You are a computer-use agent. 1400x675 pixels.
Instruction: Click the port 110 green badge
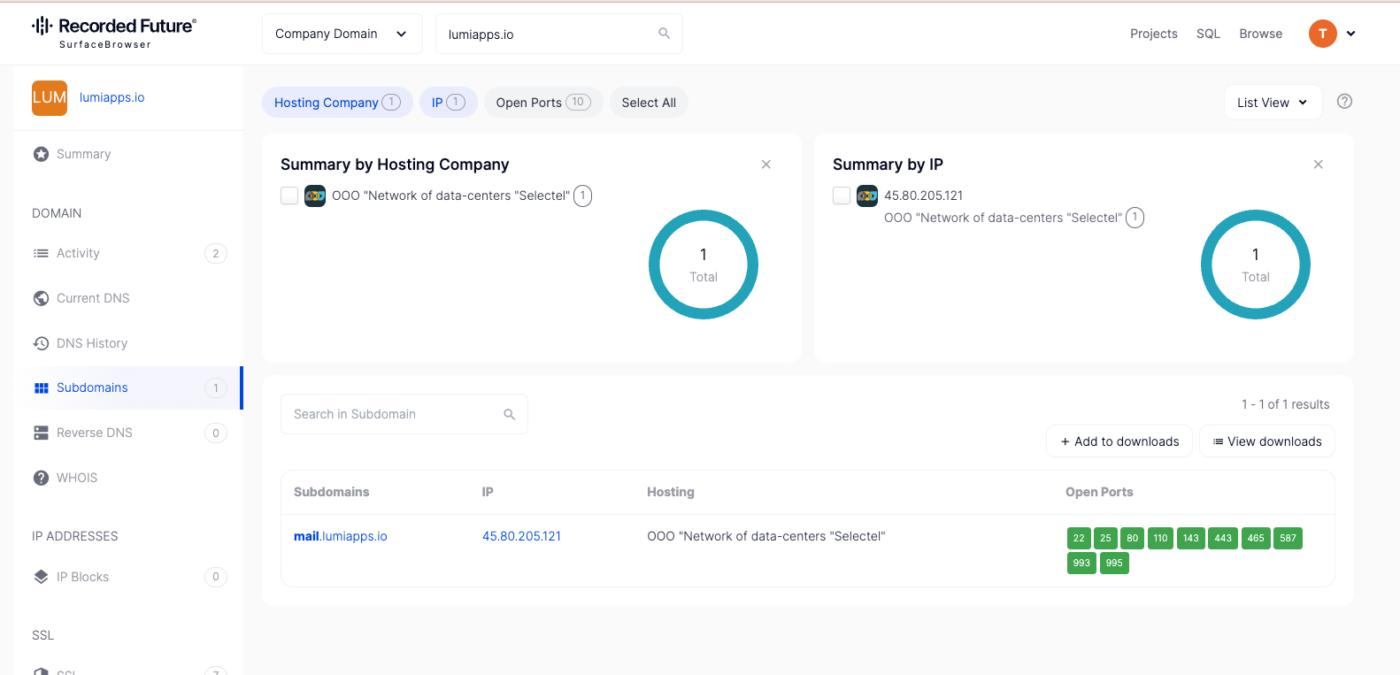(1161, 538)
